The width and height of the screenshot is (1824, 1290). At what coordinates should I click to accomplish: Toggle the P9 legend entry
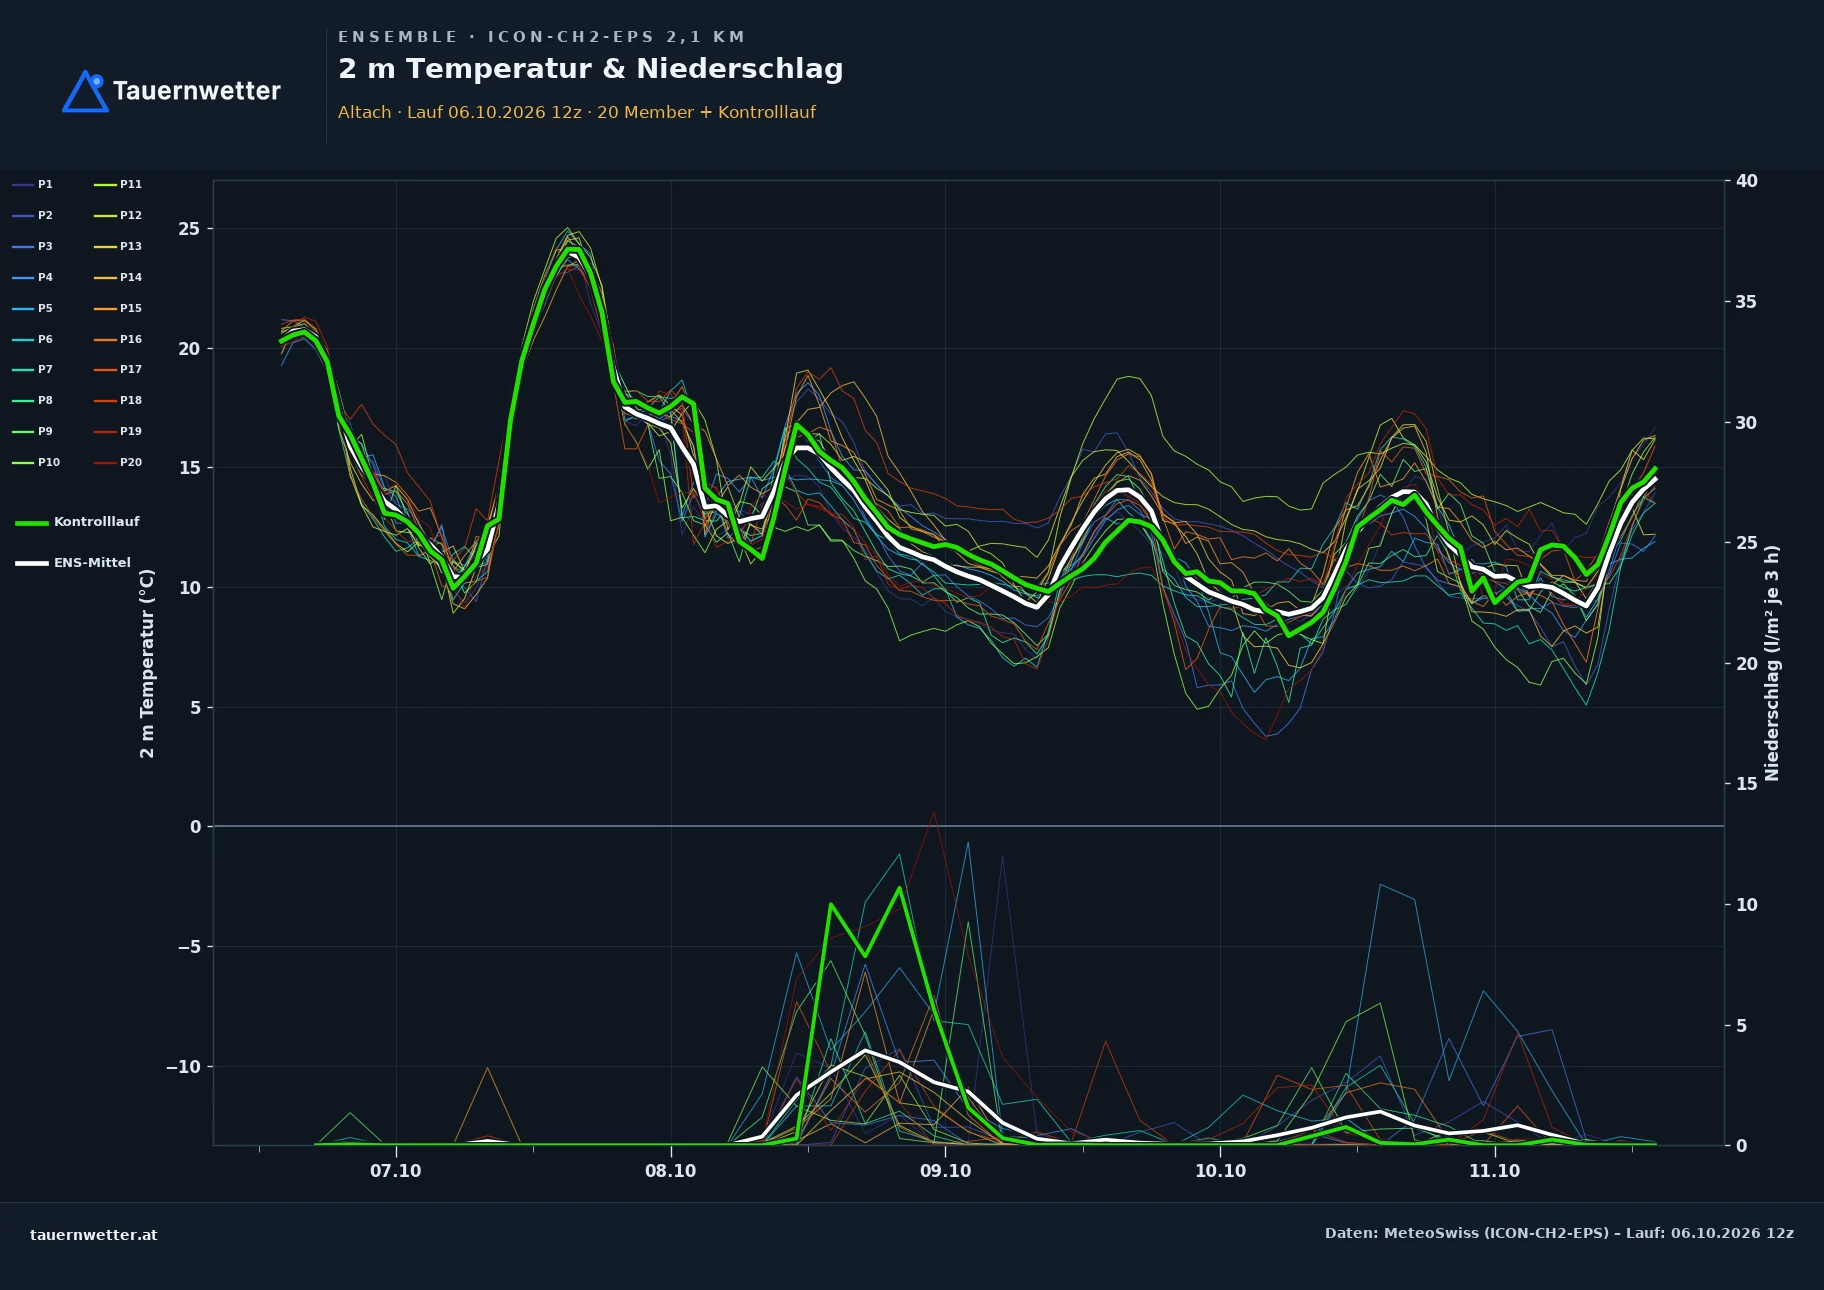32,431
